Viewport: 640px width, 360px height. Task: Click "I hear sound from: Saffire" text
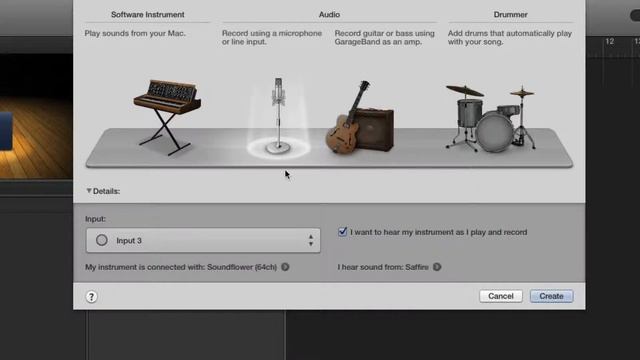[383, 267]
